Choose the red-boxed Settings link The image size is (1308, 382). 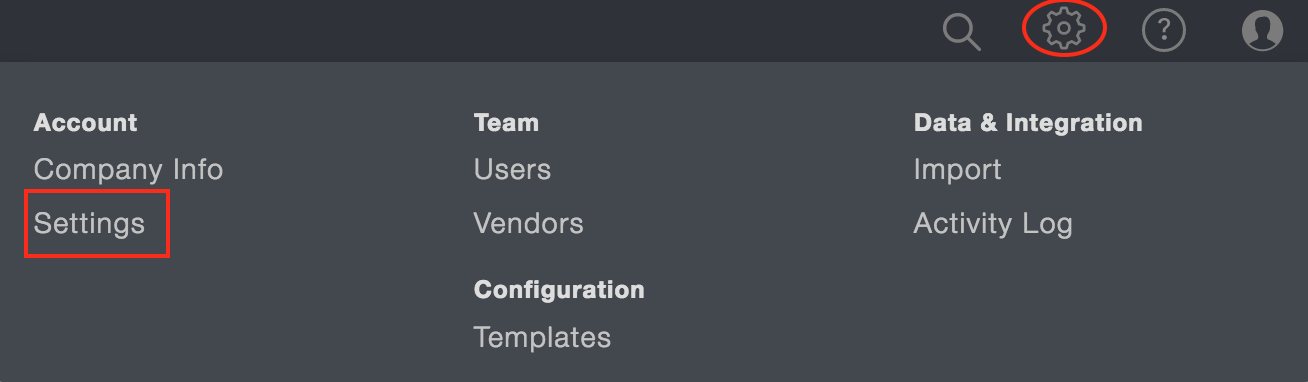click(x=89, y=224)
